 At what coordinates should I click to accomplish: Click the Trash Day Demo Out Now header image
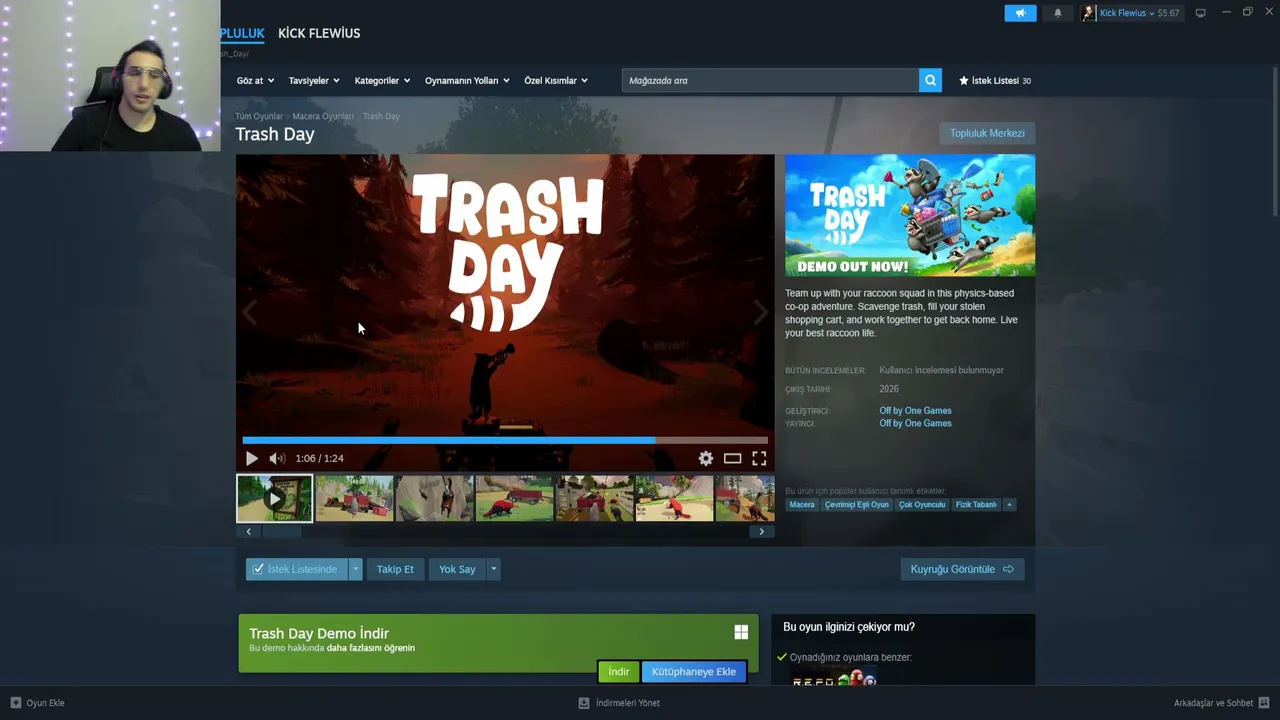910,215
